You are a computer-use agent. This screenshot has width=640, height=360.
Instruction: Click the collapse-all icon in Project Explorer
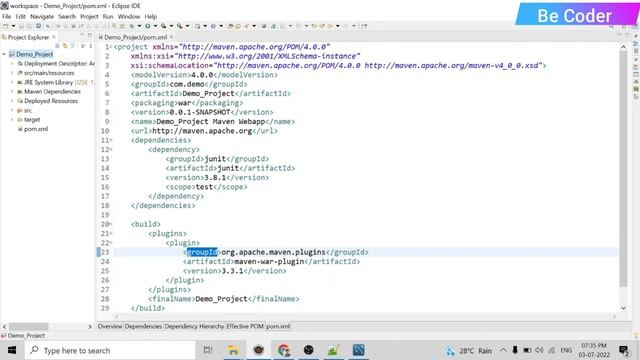[x=58, y=46]
